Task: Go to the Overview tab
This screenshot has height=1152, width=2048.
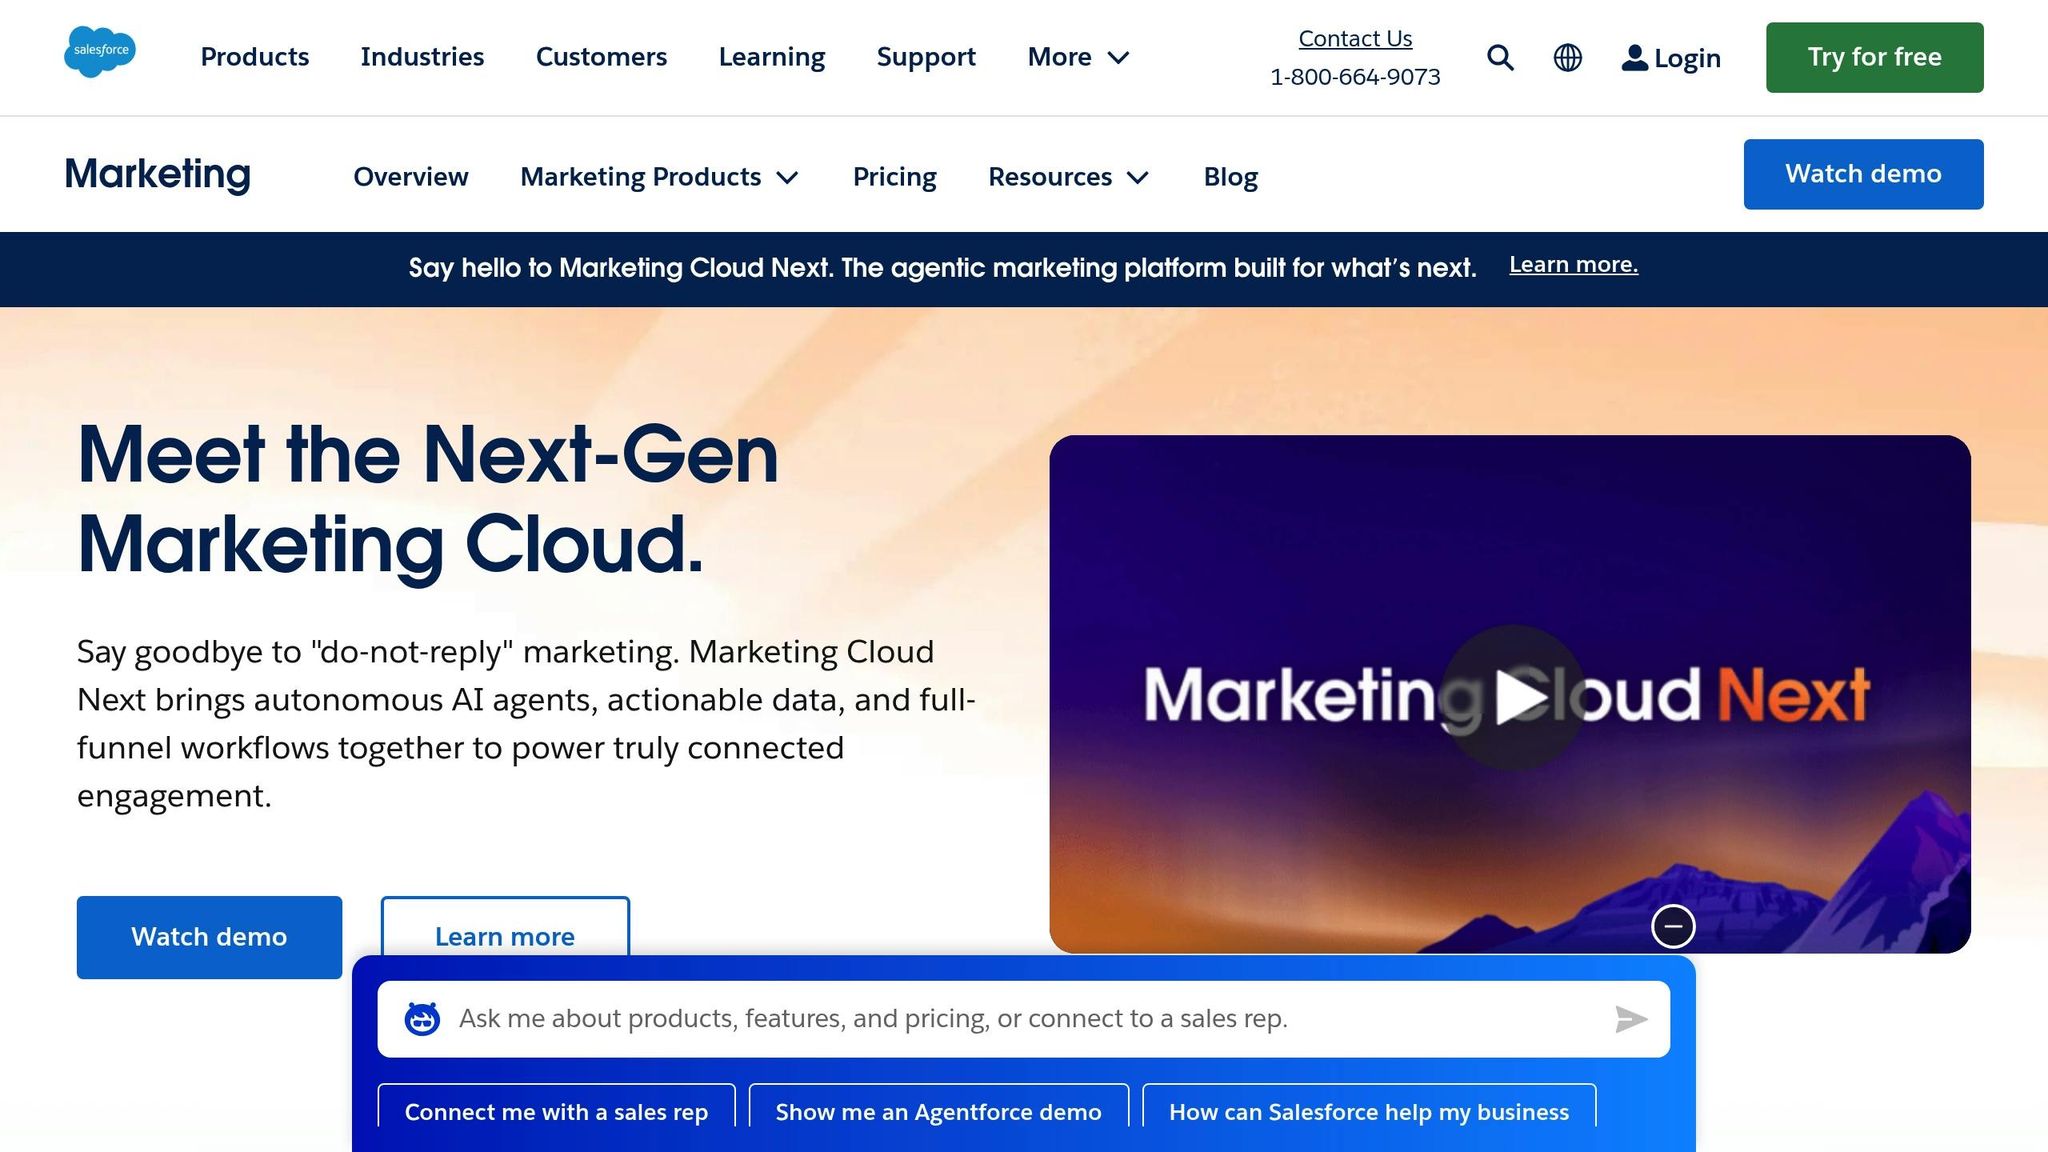Action: pos(411,177)
